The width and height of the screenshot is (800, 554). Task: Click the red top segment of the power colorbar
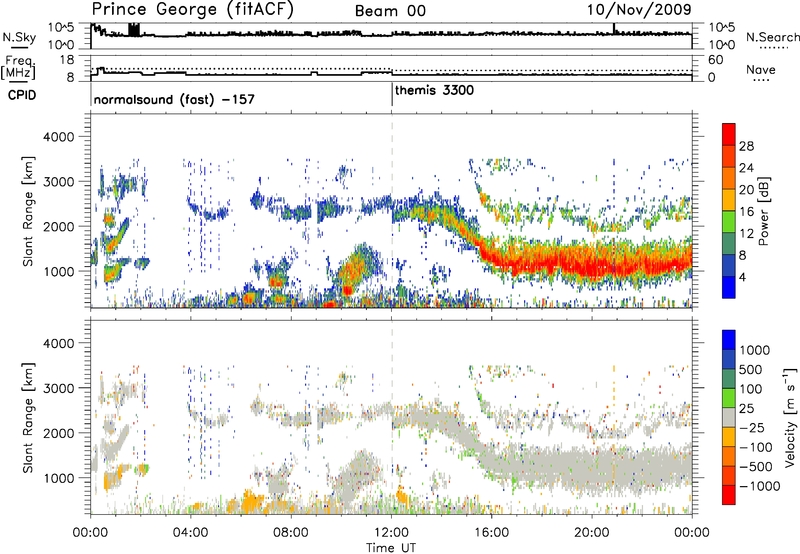pos(729,134)
